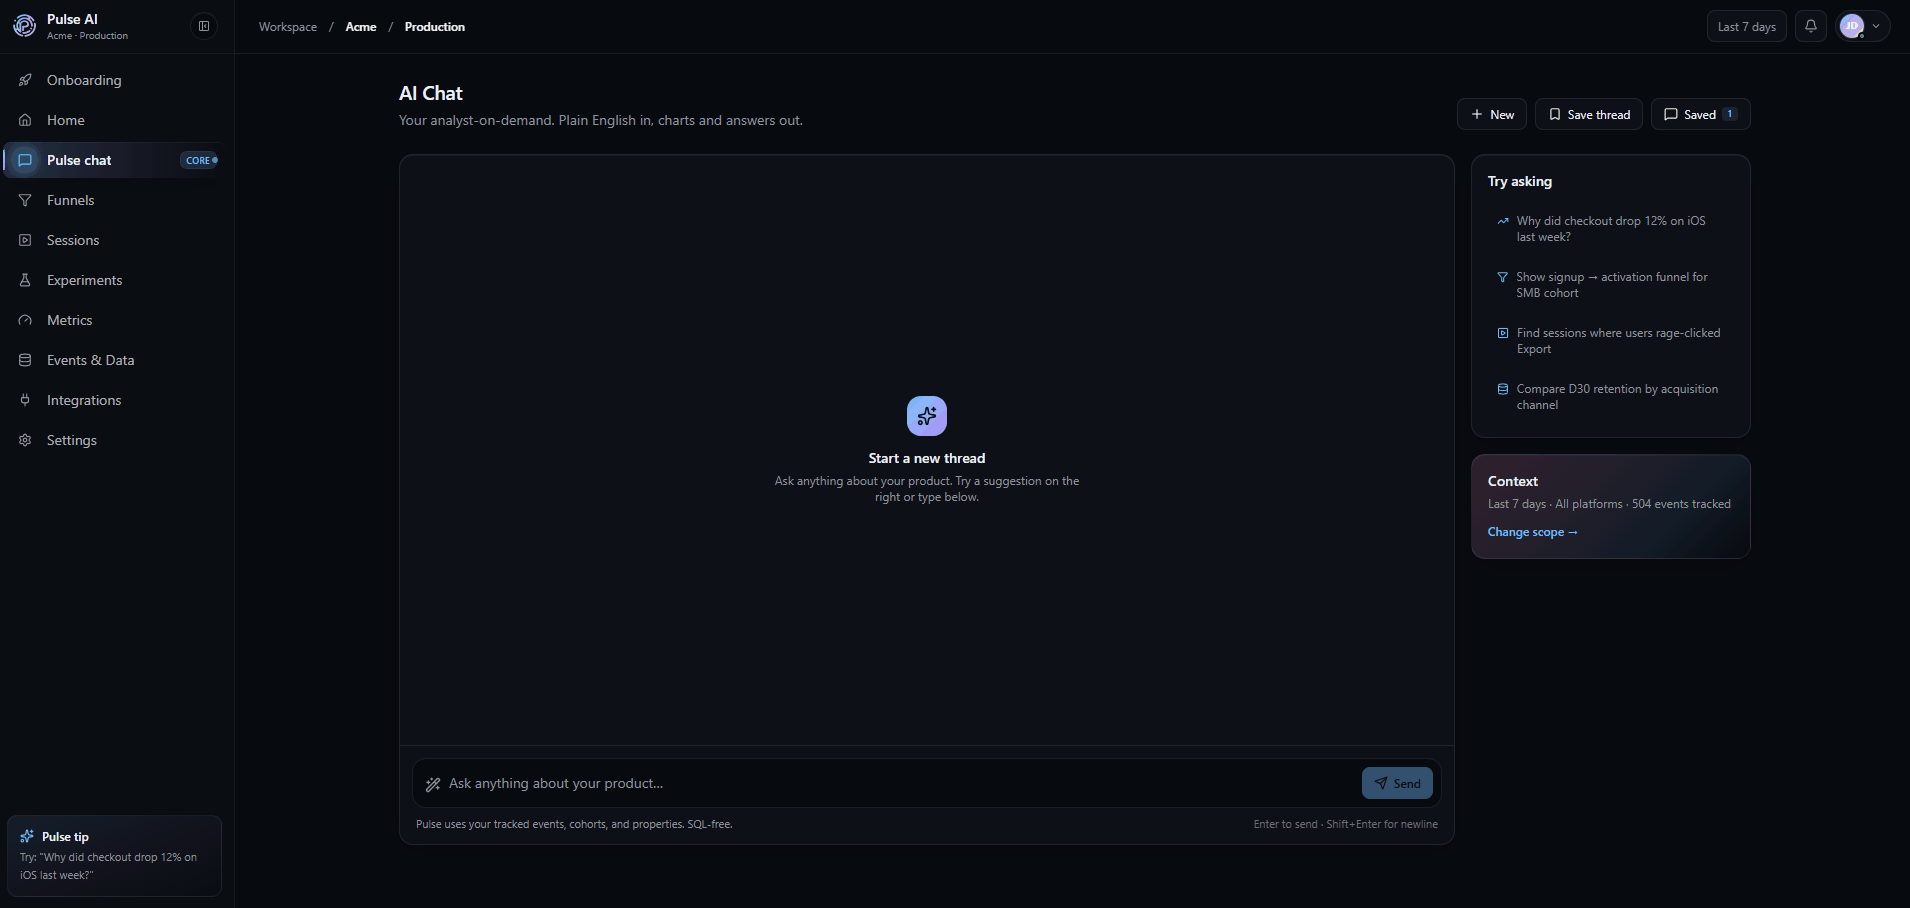Viewport: 1910px width, 908px height.
Task: Open notifications with the bell icon
Action: [1811, 26]
